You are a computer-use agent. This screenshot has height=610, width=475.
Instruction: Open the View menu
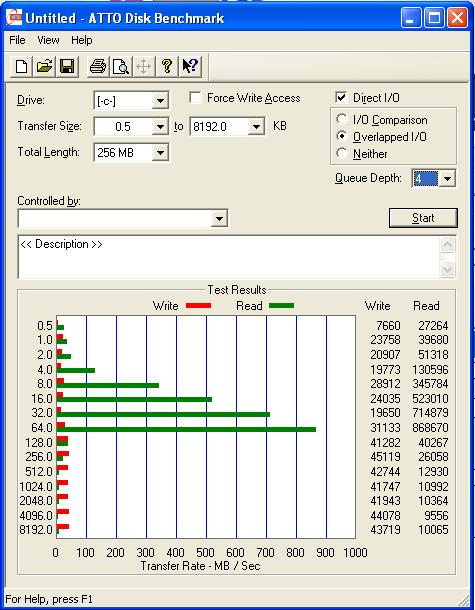click(48, 40)
